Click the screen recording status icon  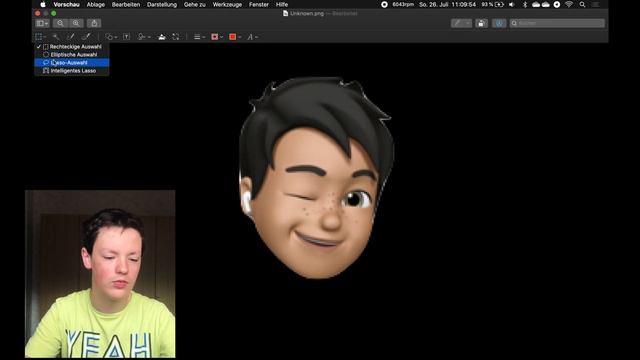tap(384, 4)
